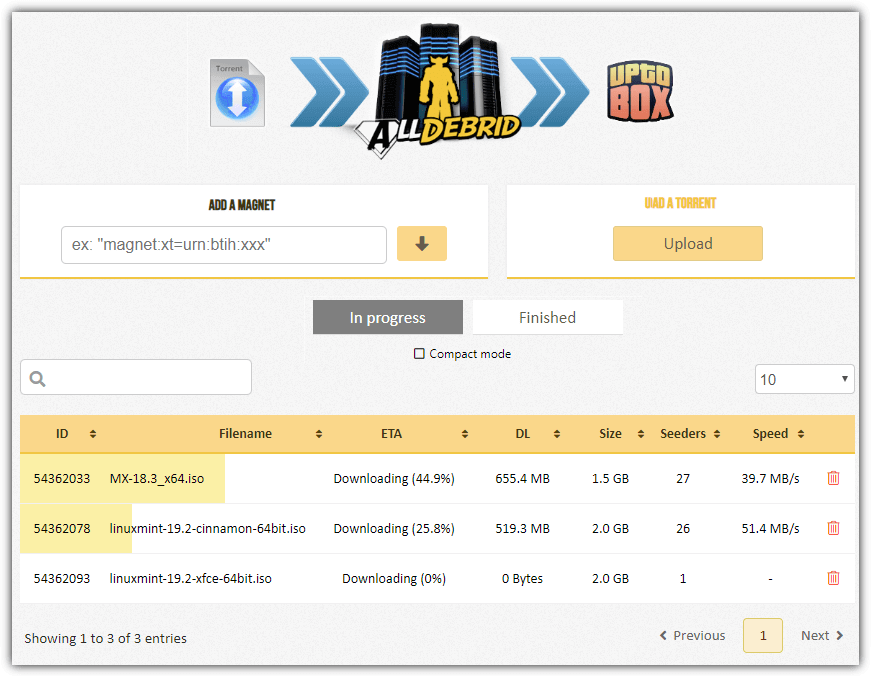Click ID 54362093
This screenshot has width=871, height=676.
[62, 578]
